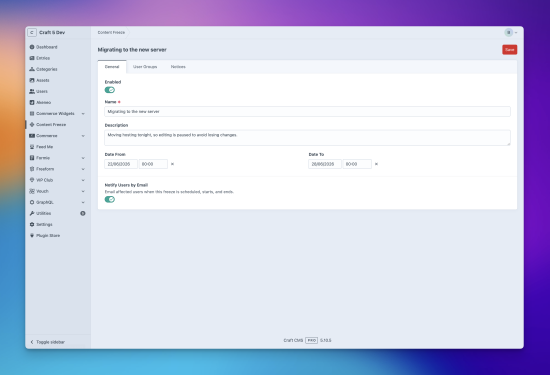Open Categories from the sidebar
The image size is (550, 375).
(x=43, y=69)
